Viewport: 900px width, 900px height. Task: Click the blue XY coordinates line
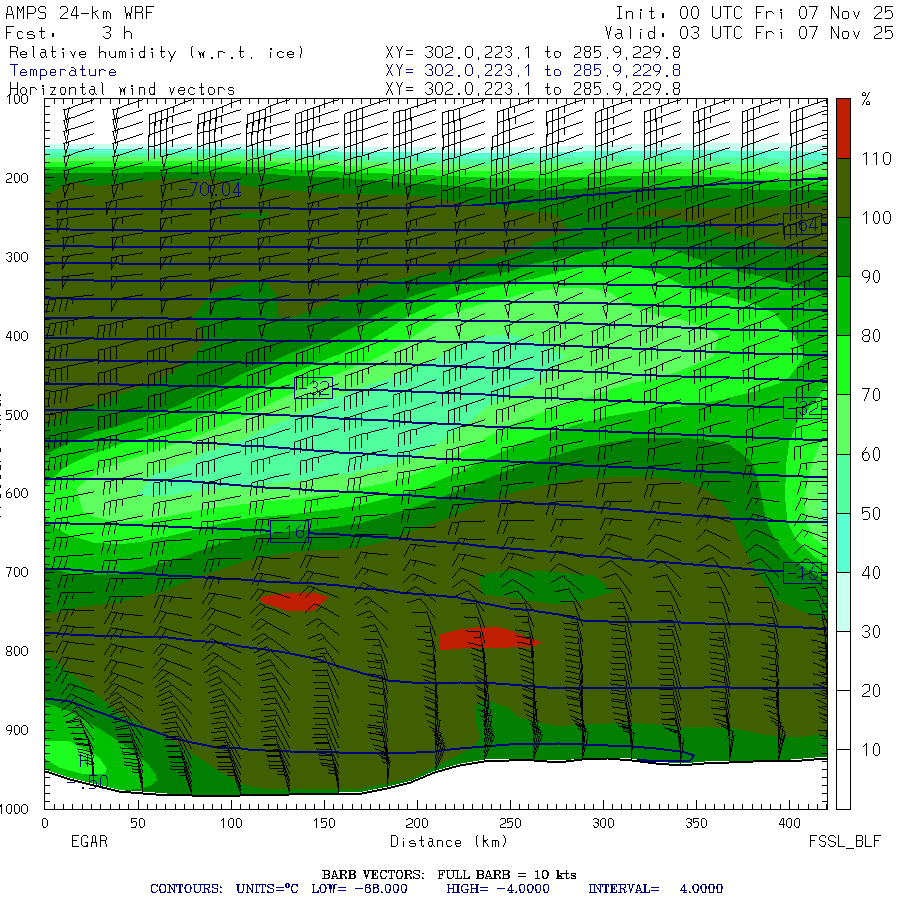pos(533,71)
